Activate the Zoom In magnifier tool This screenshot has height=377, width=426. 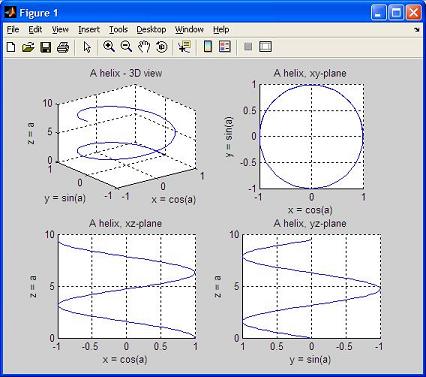109,47
